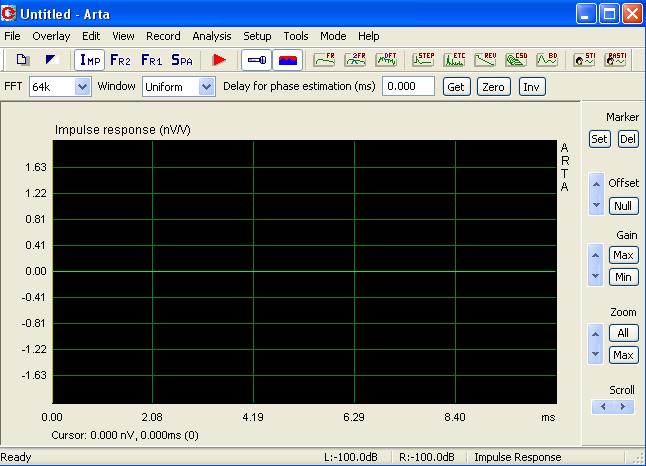Start recording with the red play arrow
646x466 pixels.
coord(219,60)
